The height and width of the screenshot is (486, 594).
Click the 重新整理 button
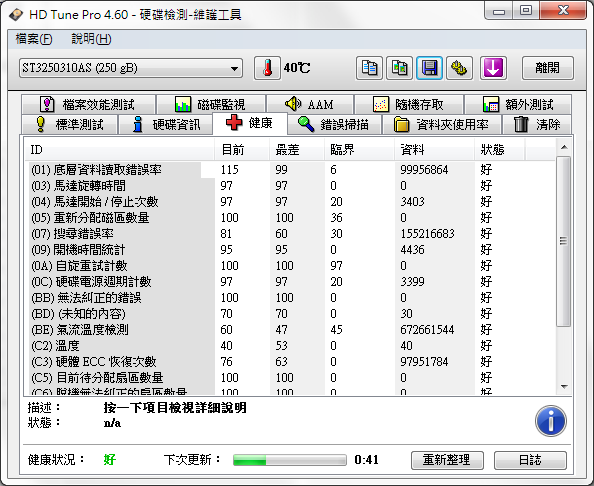click(x=447, y=460)
